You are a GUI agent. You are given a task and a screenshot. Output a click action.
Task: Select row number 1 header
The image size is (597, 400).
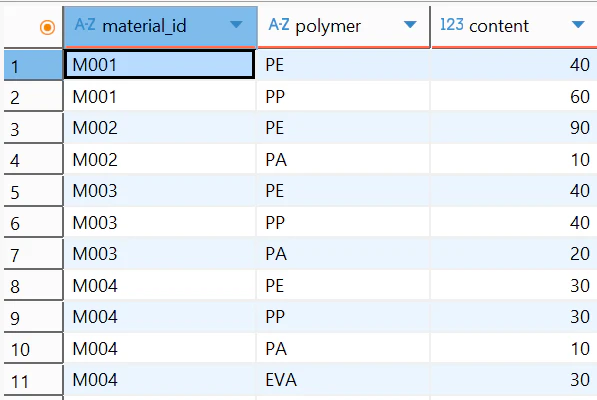[x=33, y=65]
